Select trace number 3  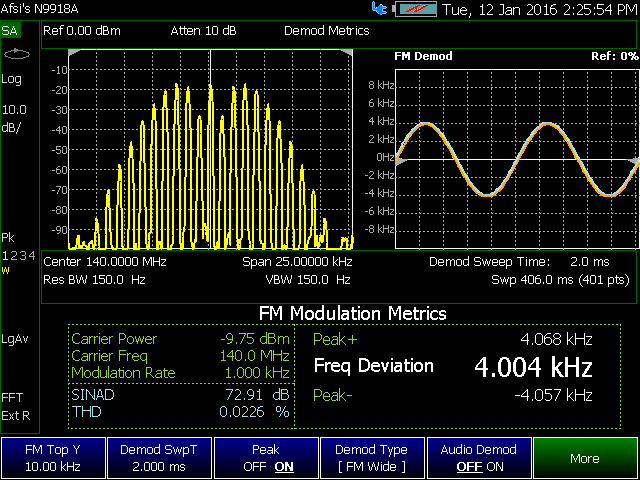click(x=22, y=256)
